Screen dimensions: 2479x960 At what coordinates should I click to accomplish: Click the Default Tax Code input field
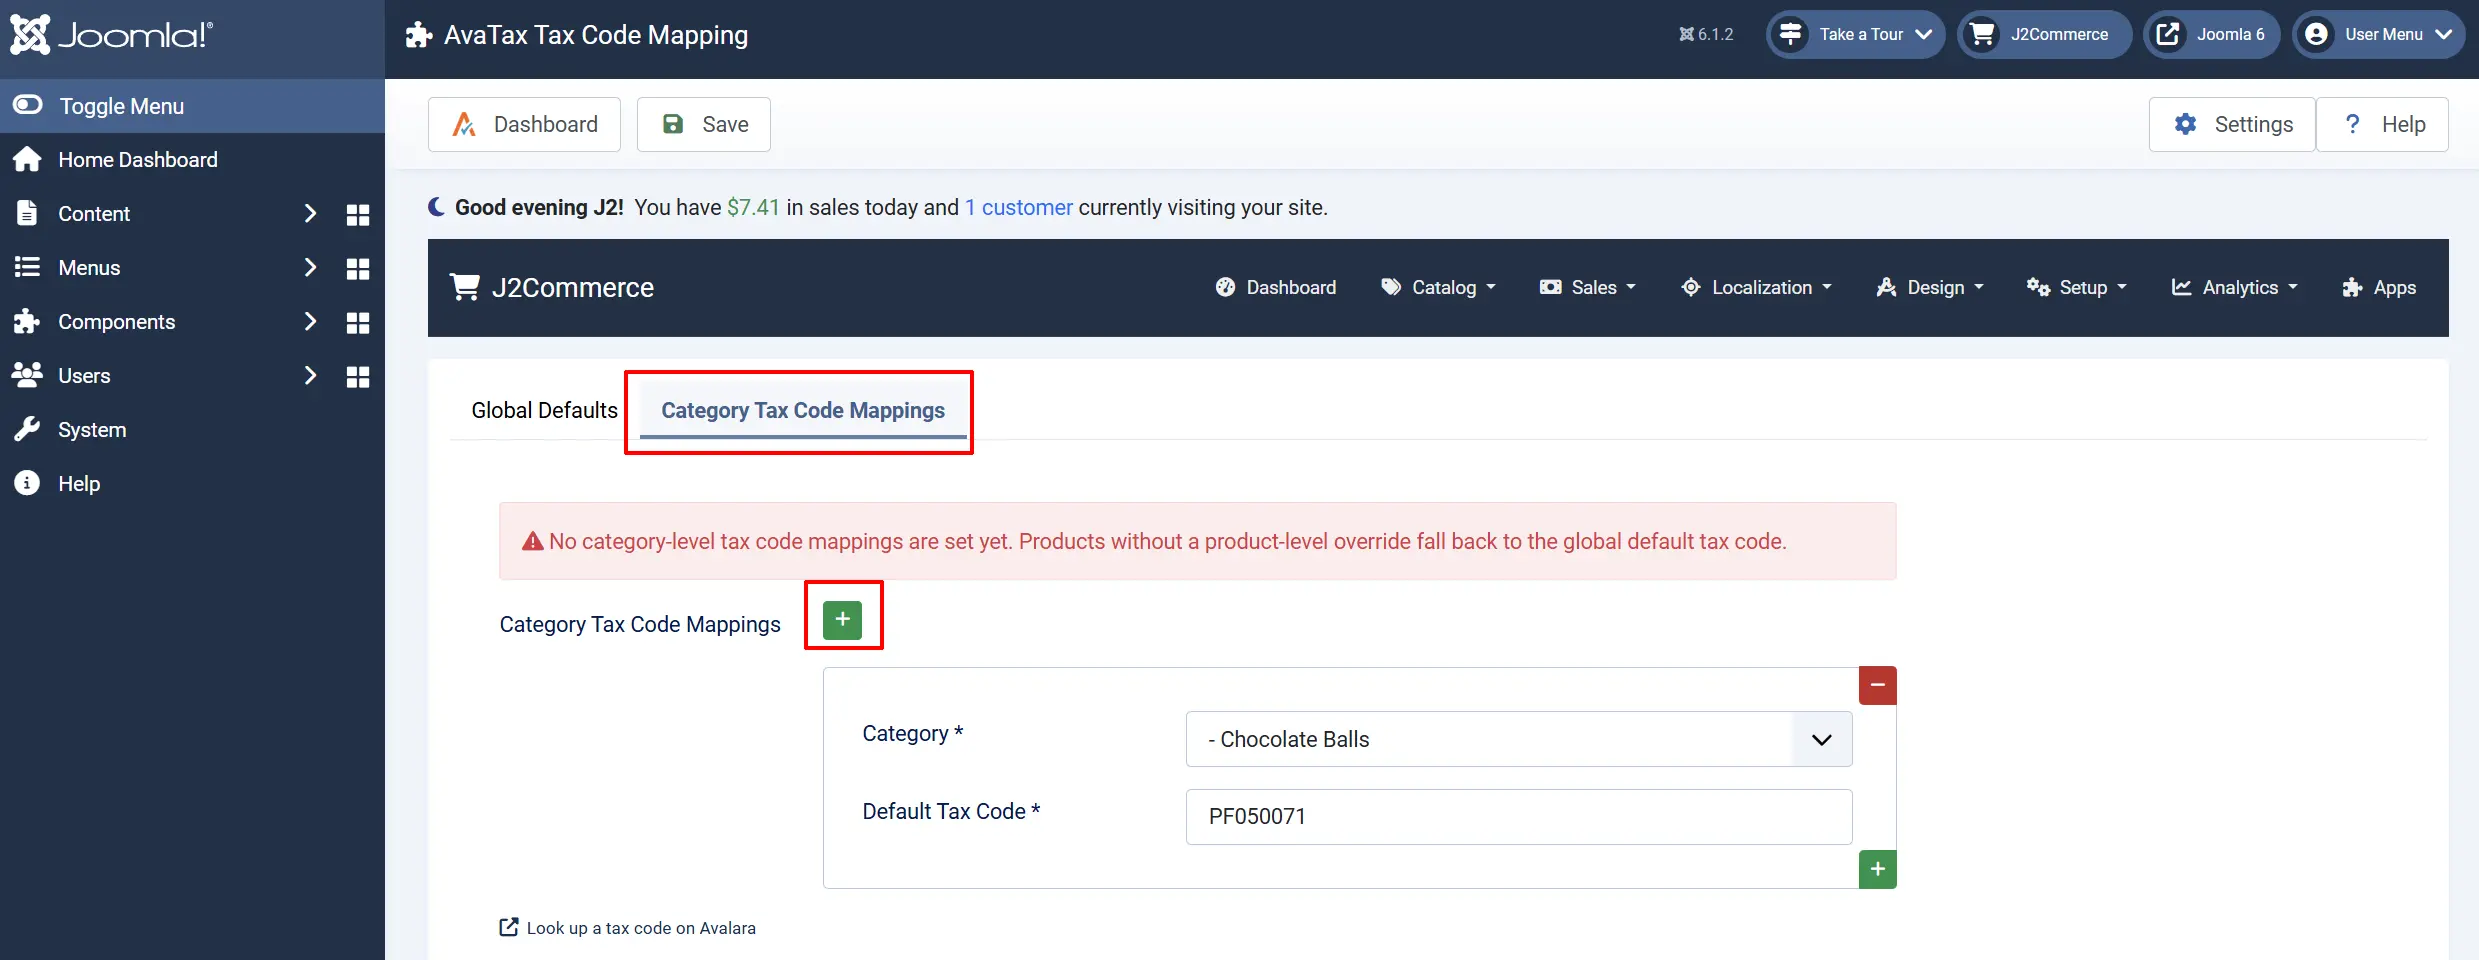[x=1519, y=816]
